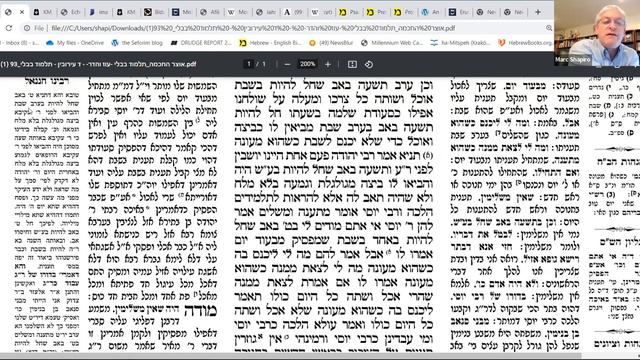Open the DRUDGE REPORT bookmark
The image size is (640, 360).
[x=201, y=42]
